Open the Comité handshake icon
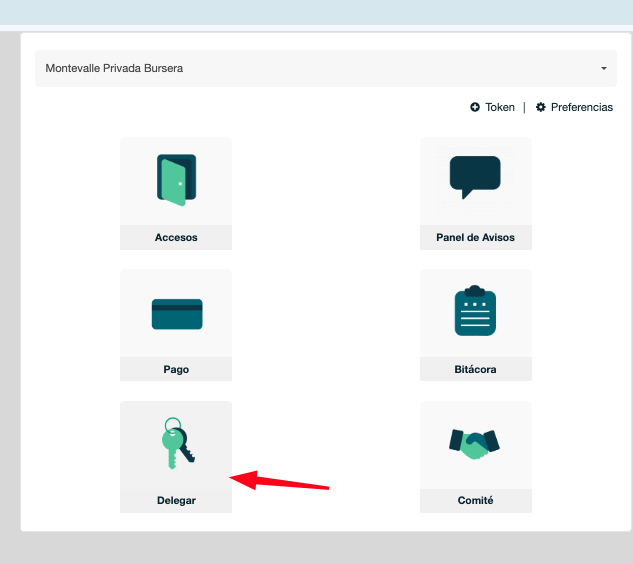The image size is (633, 564). click(x=474, y=444)
